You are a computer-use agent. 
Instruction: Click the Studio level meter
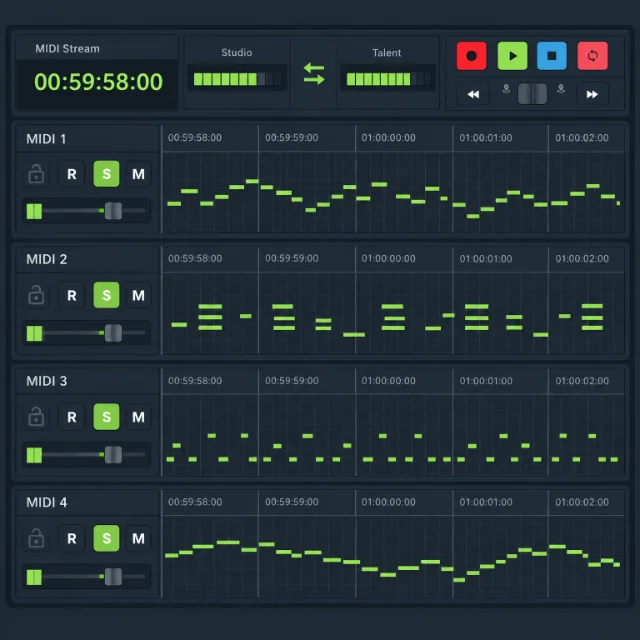(237, 79)
